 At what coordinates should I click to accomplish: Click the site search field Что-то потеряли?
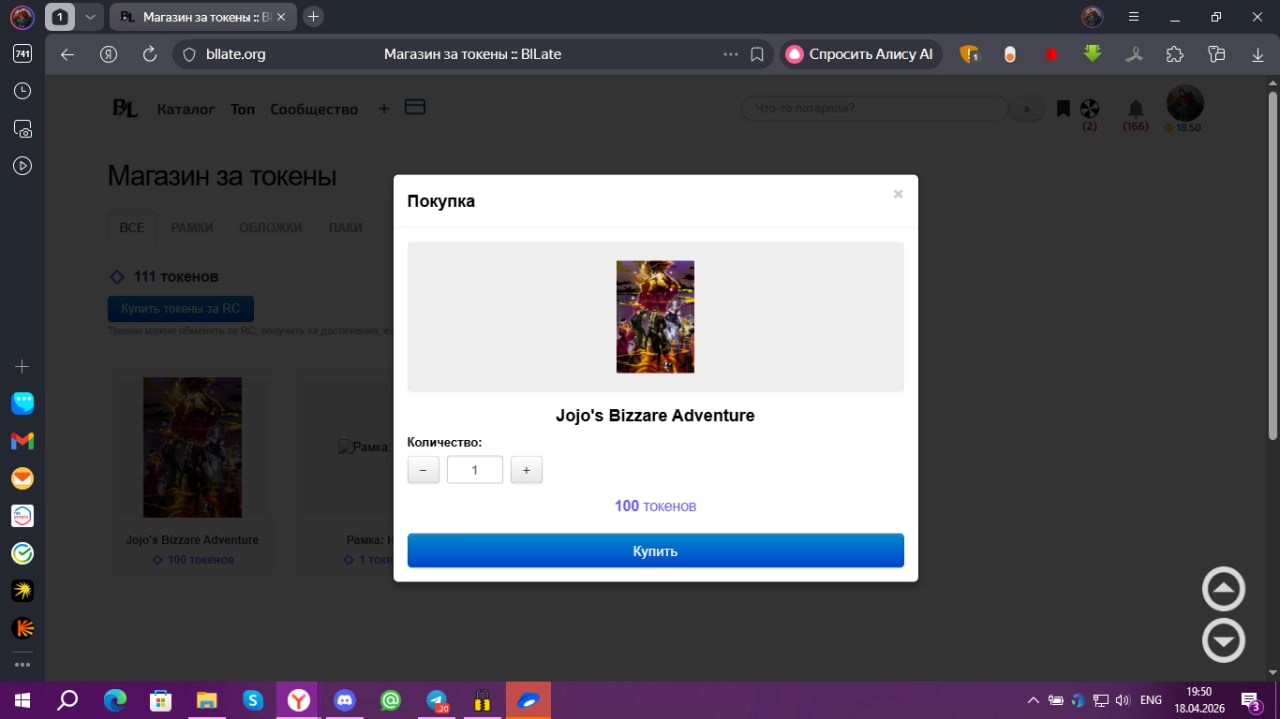pos(874,108)
